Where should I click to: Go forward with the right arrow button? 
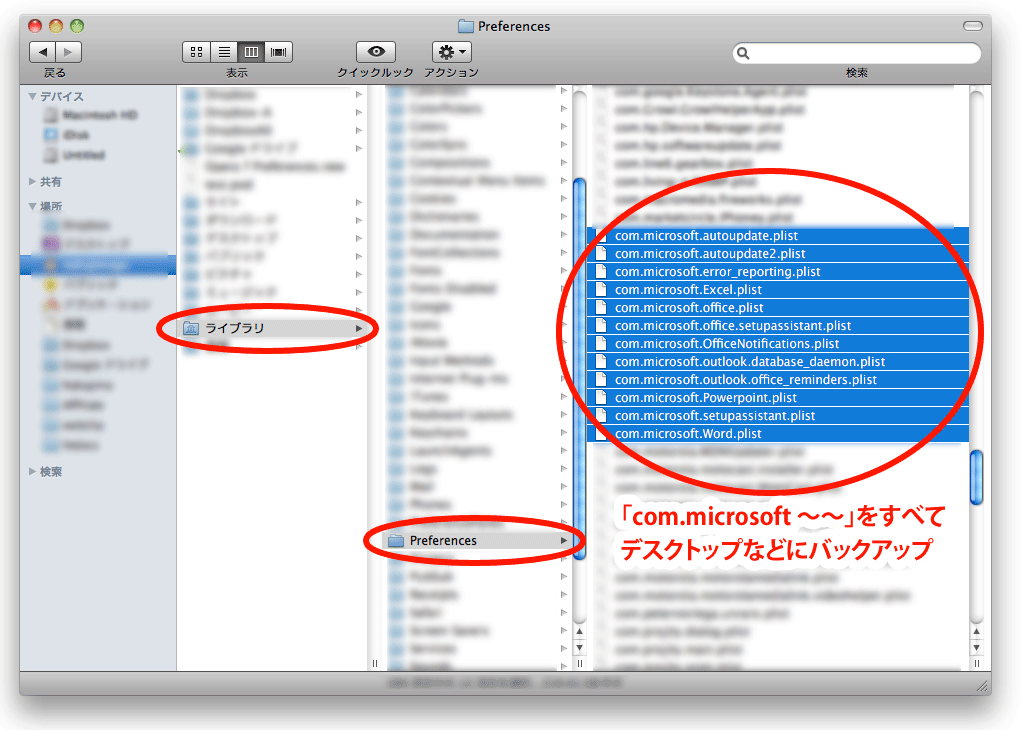click(x=68, y=52)
